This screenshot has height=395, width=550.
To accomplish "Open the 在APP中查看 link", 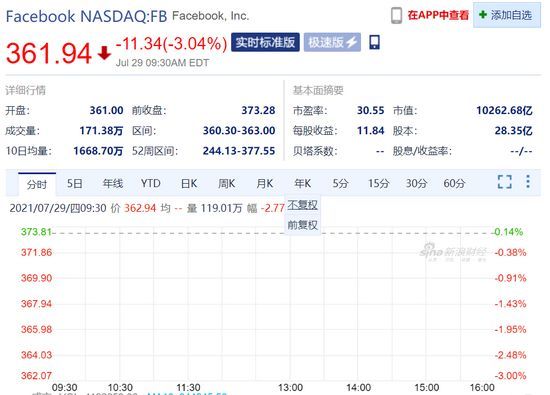I will pos(438,15).
